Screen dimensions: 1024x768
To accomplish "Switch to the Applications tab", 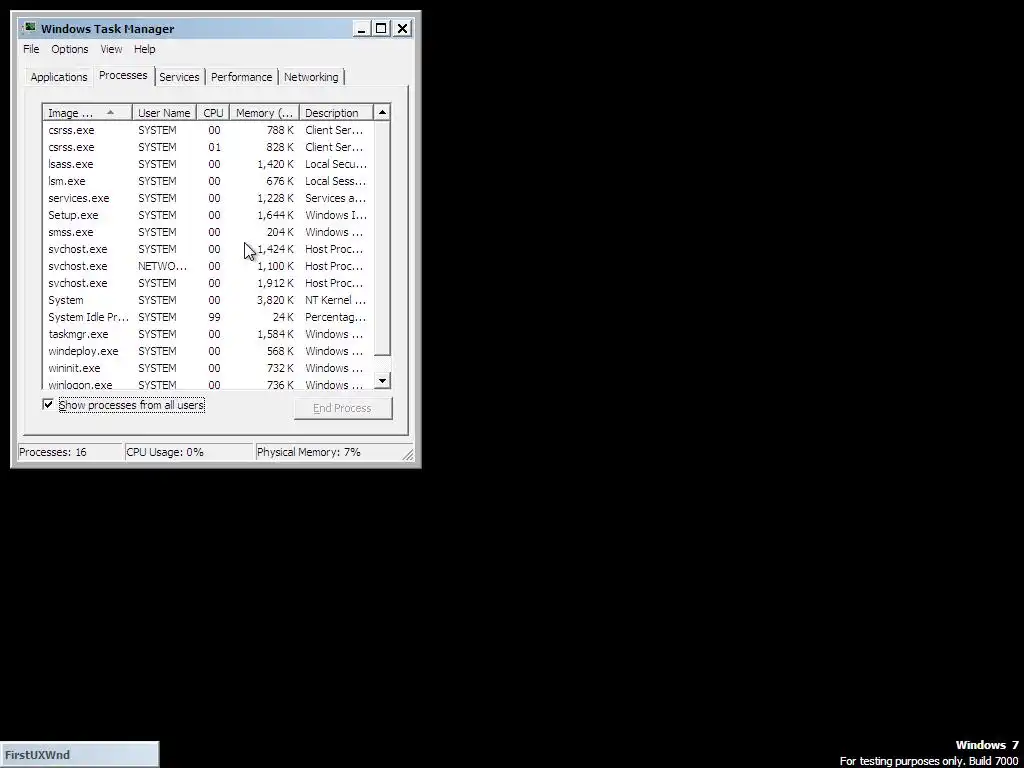I will [59, 77].
